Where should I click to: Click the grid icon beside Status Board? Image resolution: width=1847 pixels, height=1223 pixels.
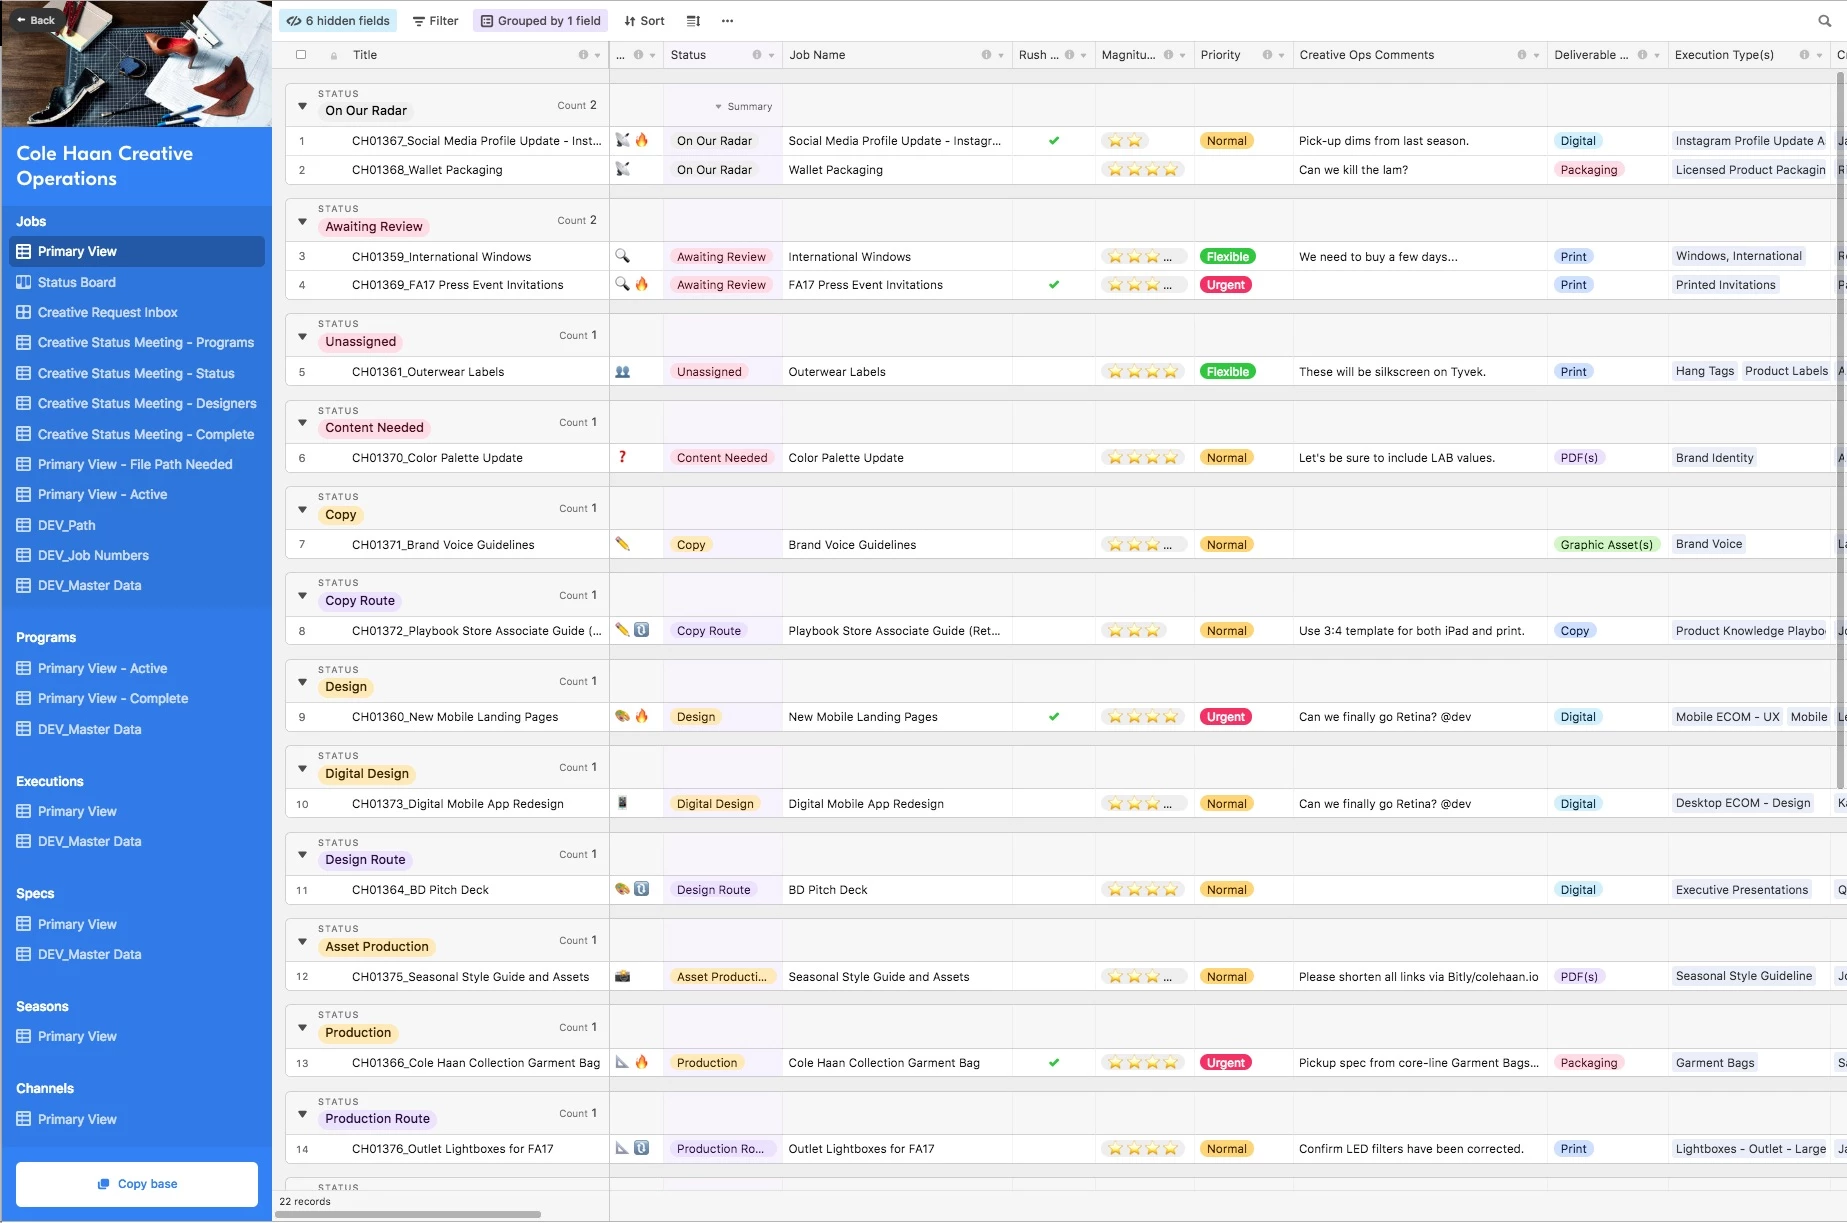(24, 282)
